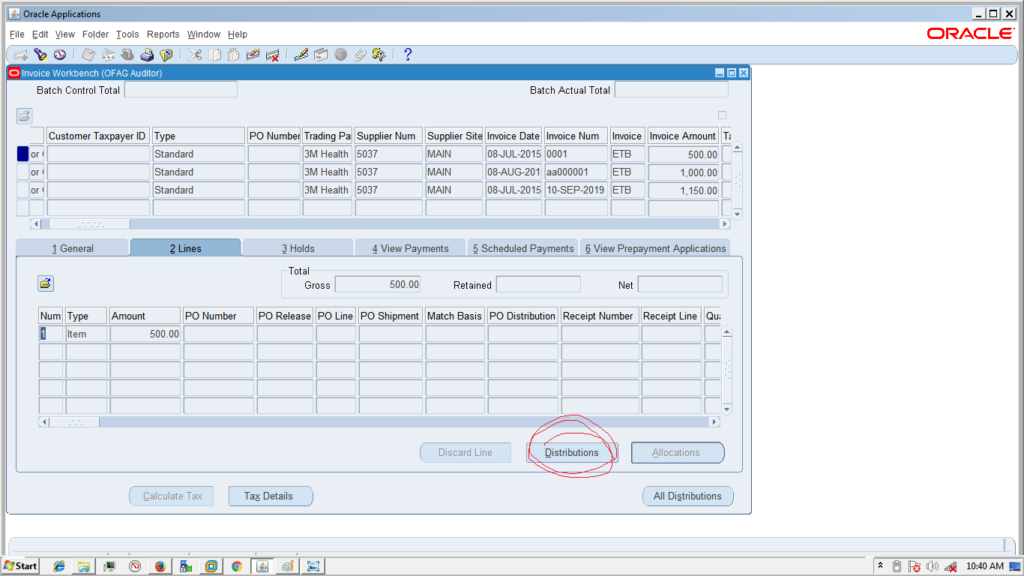
Task: Click the Start button
Action: (20, 566)
